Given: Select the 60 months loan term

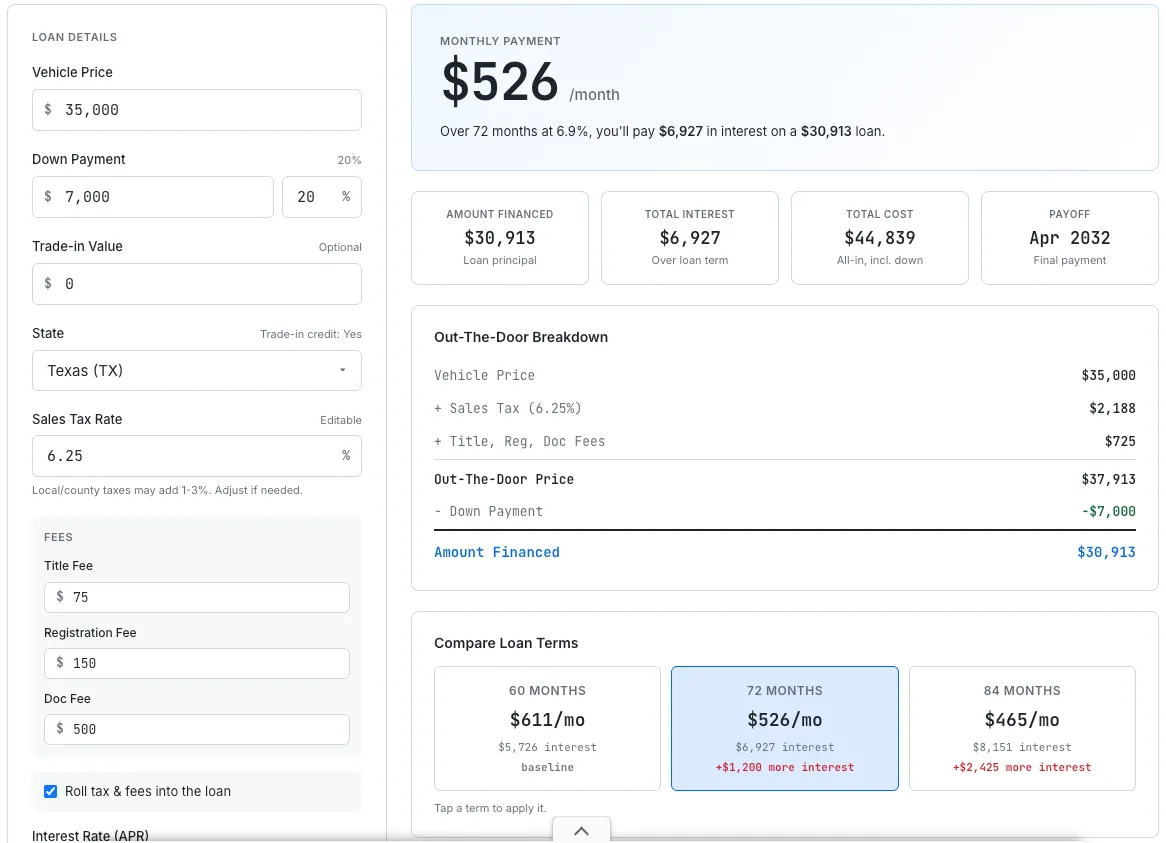Looking at the screenshot, I should pyautogui.click(x=546, y=727).
